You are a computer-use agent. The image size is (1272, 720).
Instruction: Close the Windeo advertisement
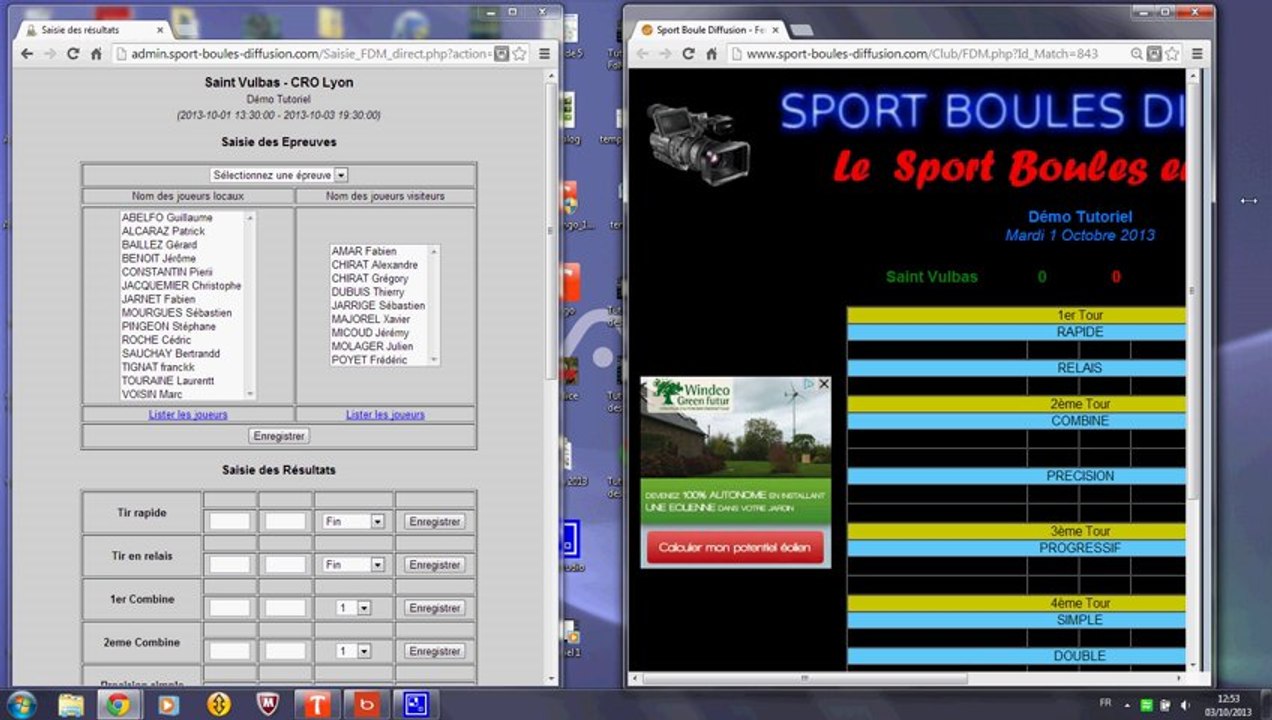(x=823, y=384)
